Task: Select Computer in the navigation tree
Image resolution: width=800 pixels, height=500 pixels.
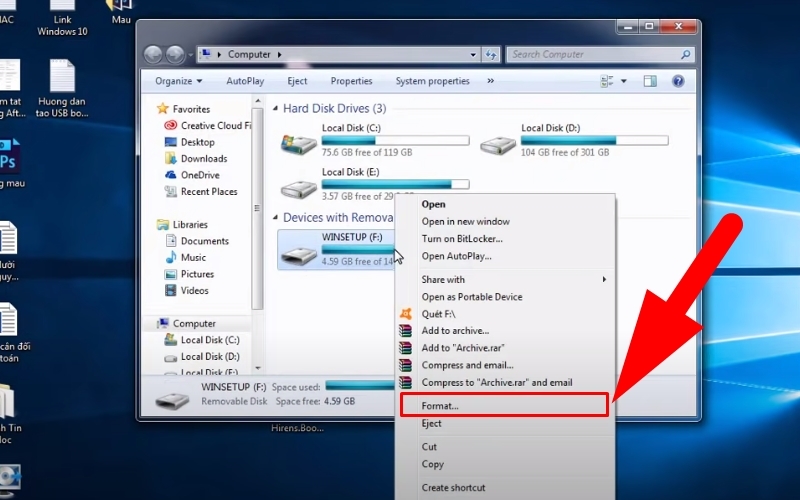Action: pyautogui.click(x=194, y=323)
